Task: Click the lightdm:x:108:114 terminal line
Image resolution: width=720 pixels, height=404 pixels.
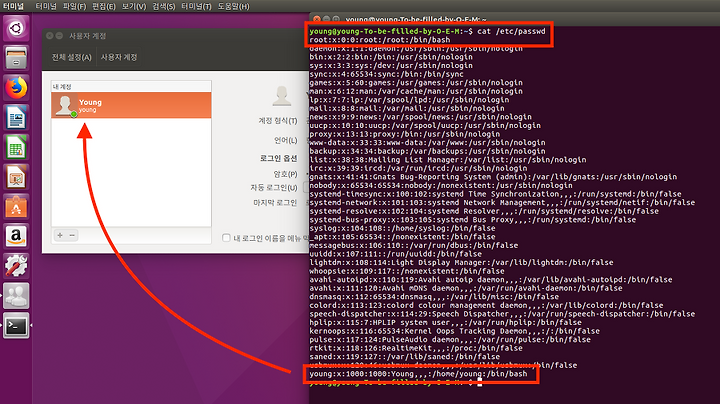Action: (x=461, y=263)
